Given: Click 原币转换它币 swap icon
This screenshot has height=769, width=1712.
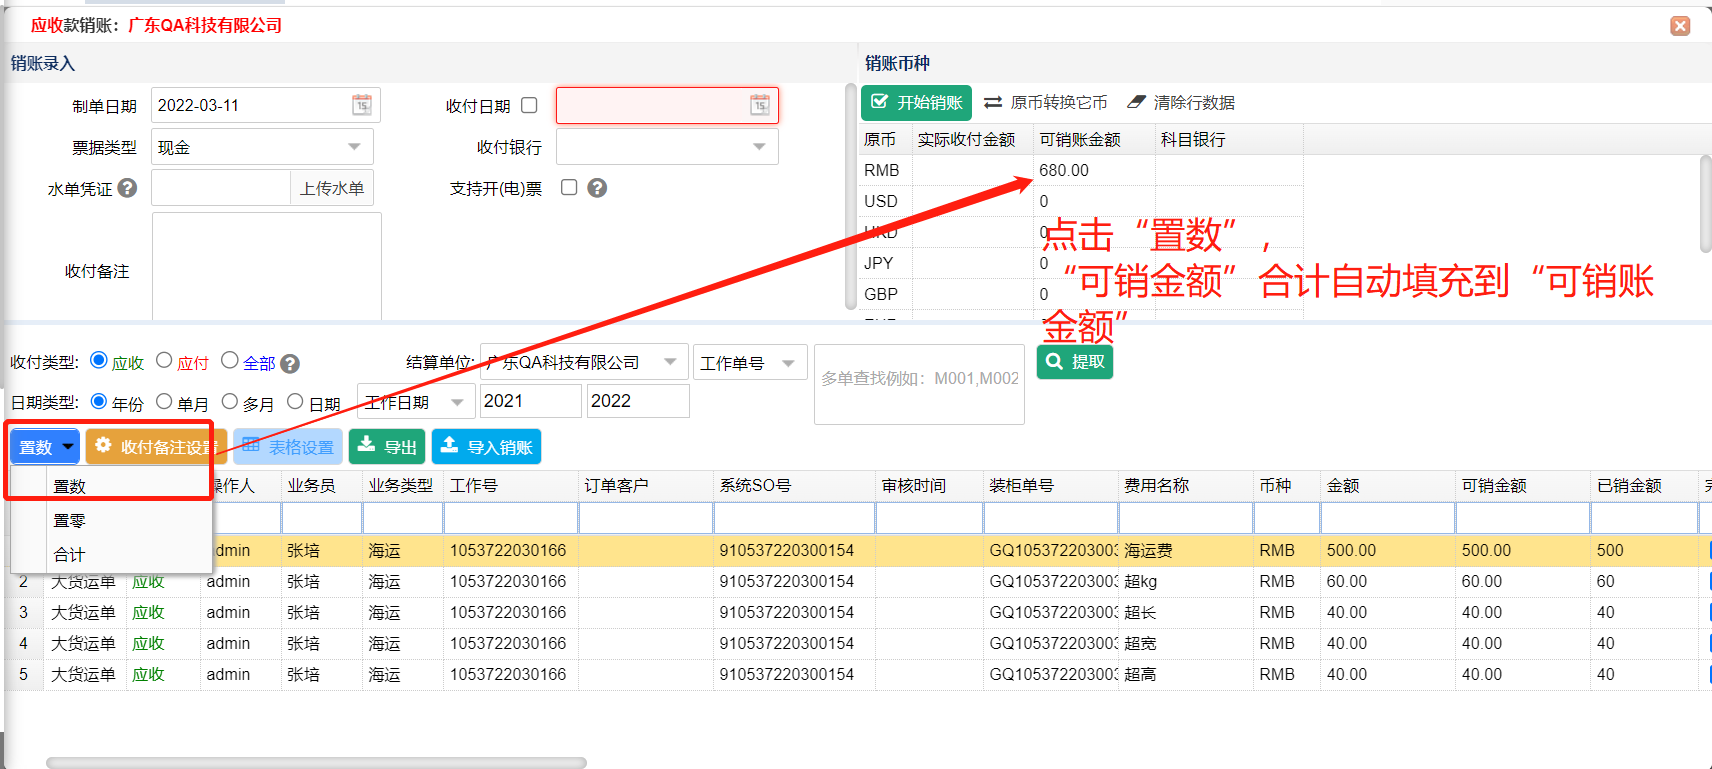Looking at the screenshot, I should point(993,103).
